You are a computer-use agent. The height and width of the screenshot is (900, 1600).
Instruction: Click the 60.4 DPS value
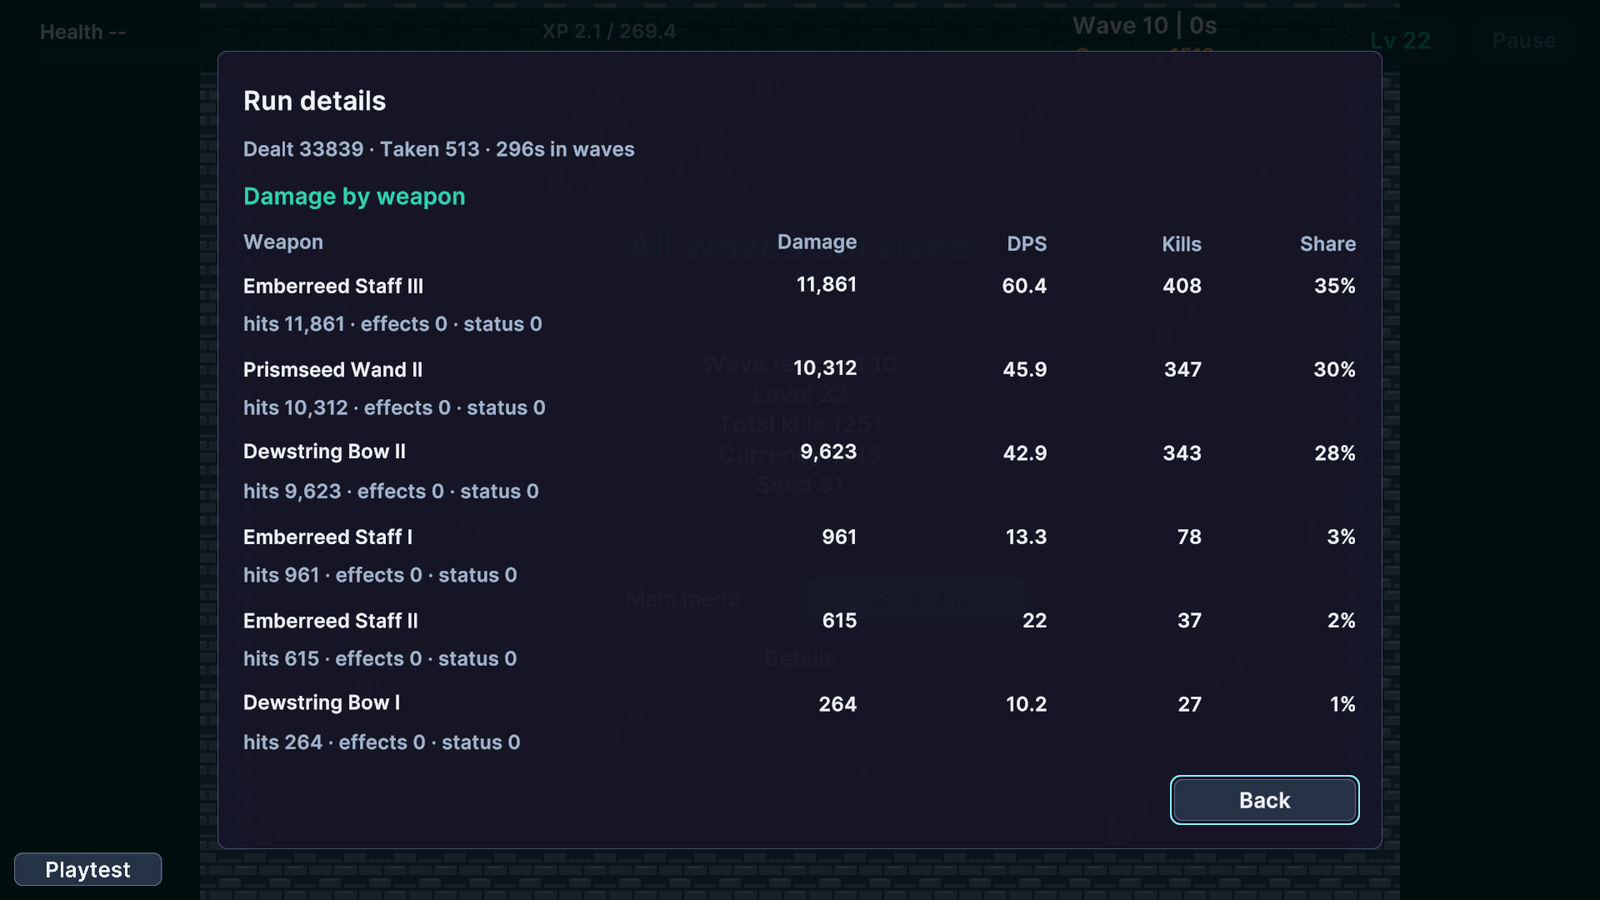pyautogui.click(x=1025, y=286)
